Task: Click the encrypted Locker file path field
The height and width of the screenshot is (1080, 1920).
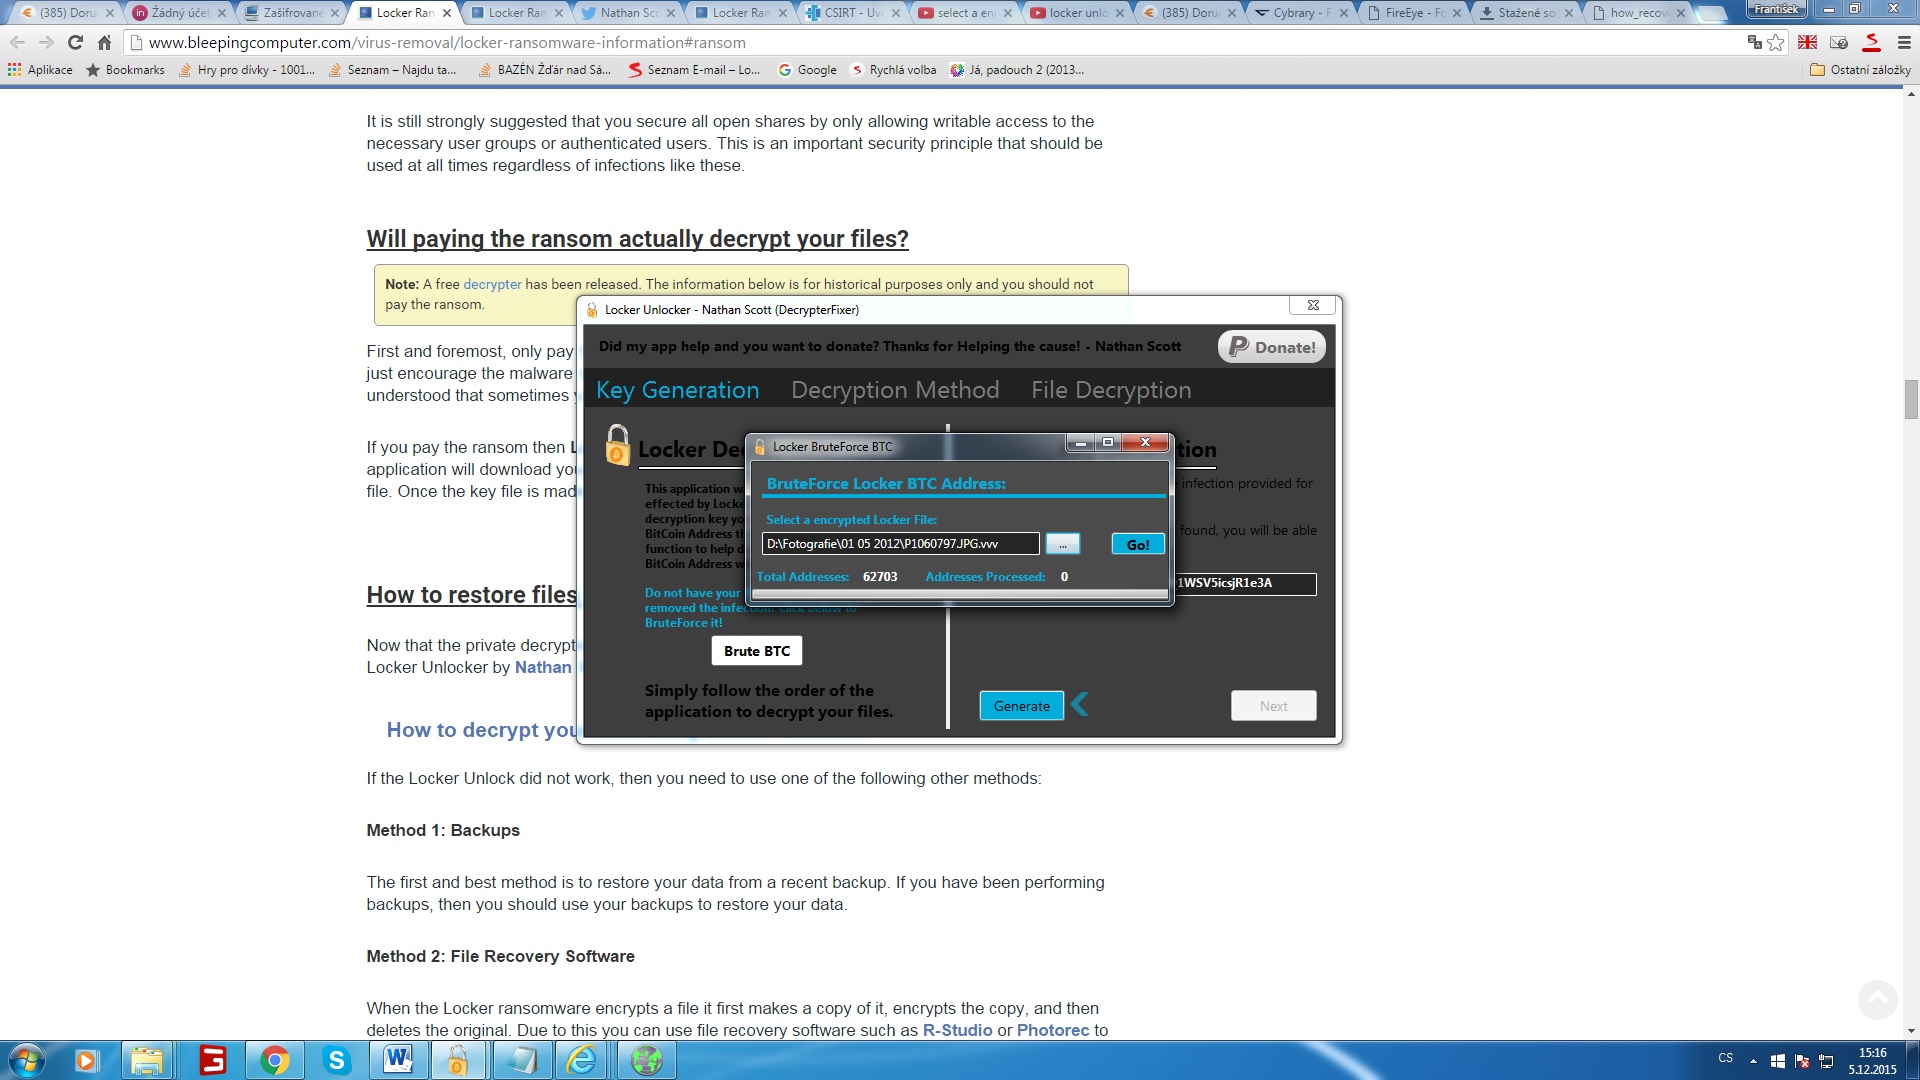Action: coord(900,544)
